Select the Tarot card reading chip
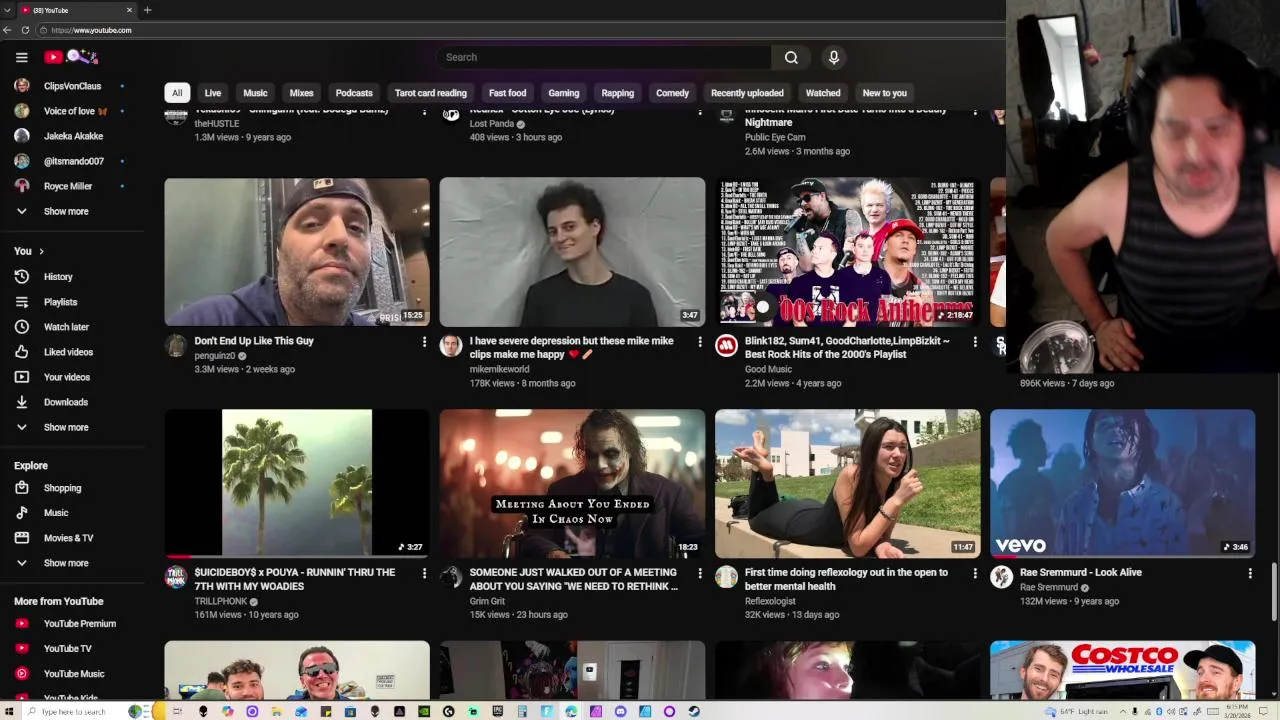Image resolution: width=1280 pixels, height=720 pixels. pyautogui.click(x=430, y=93)
